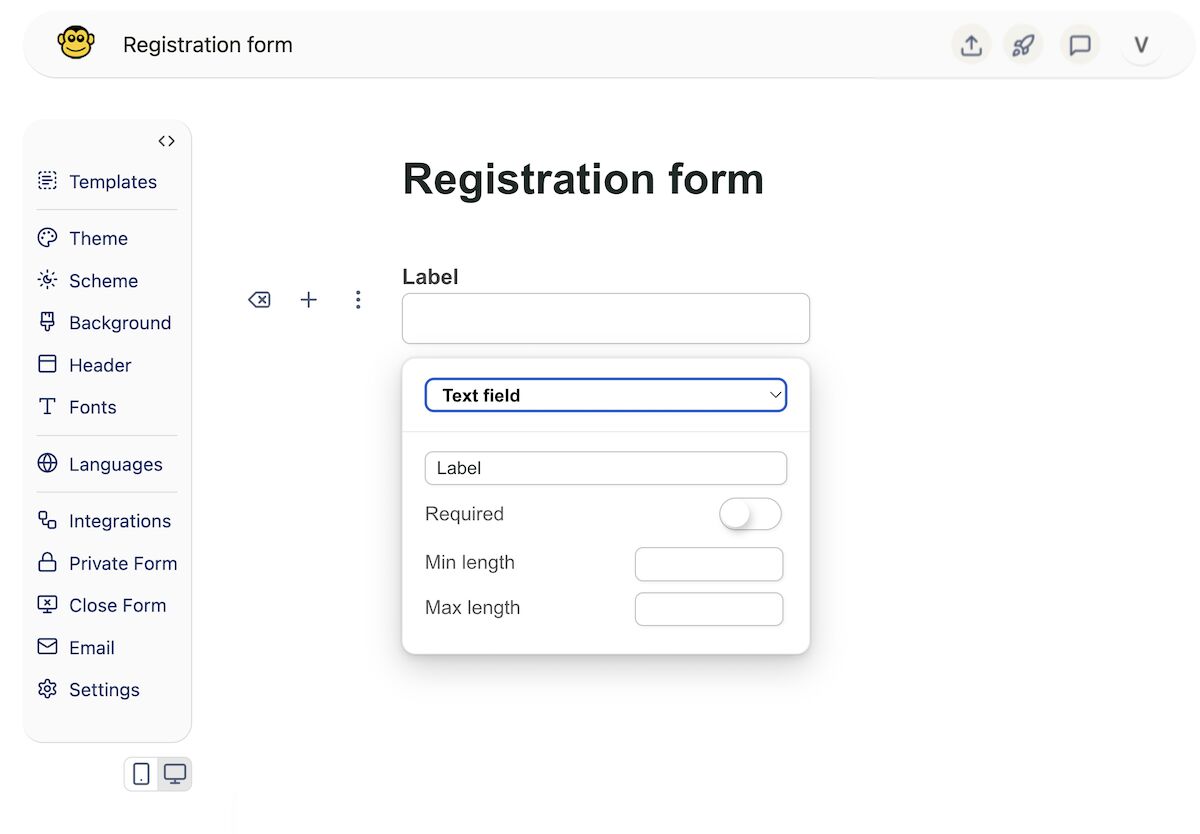Click the share/upload icon in top bar
Viewport: 1200px width, 834px height.
(970, 45)
